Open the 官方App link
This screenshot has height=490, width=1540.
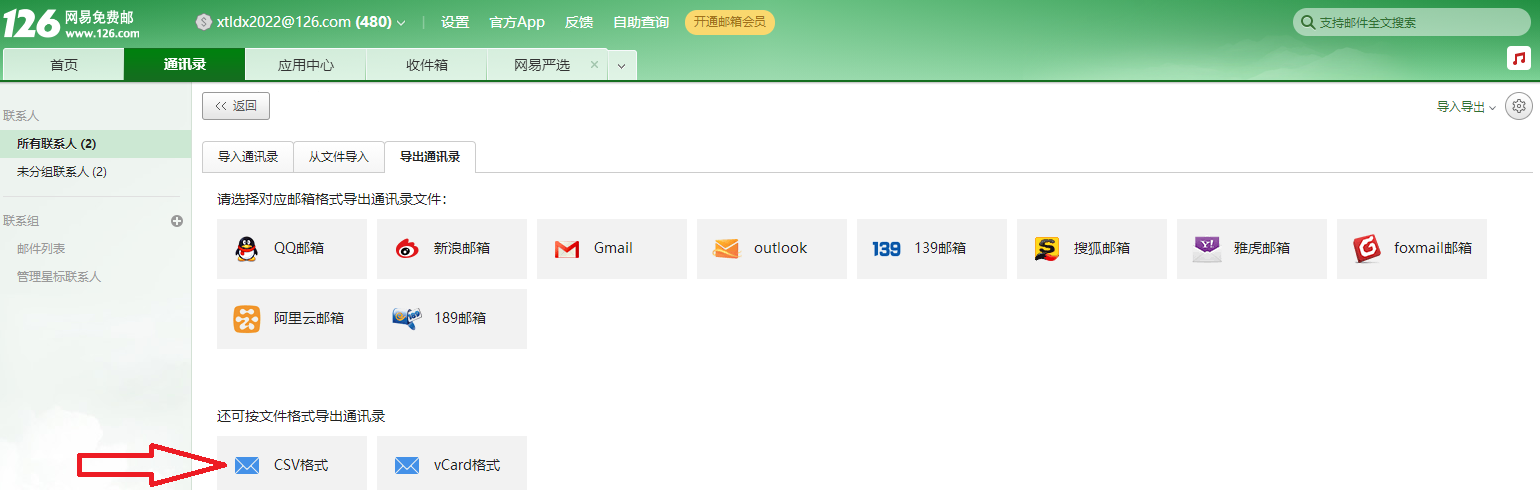coord(517,22)
